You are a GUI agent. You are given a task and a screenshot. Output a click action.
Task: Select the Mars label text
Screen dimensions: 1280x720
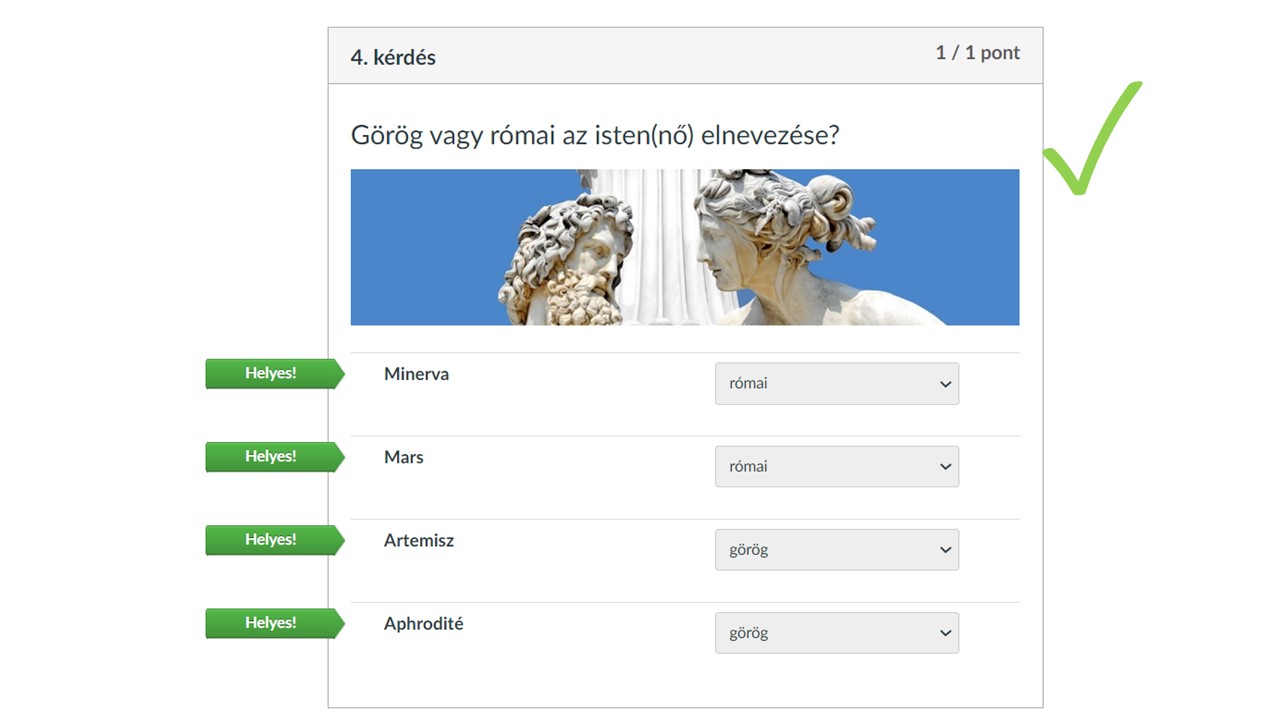[x=404, y=457]
